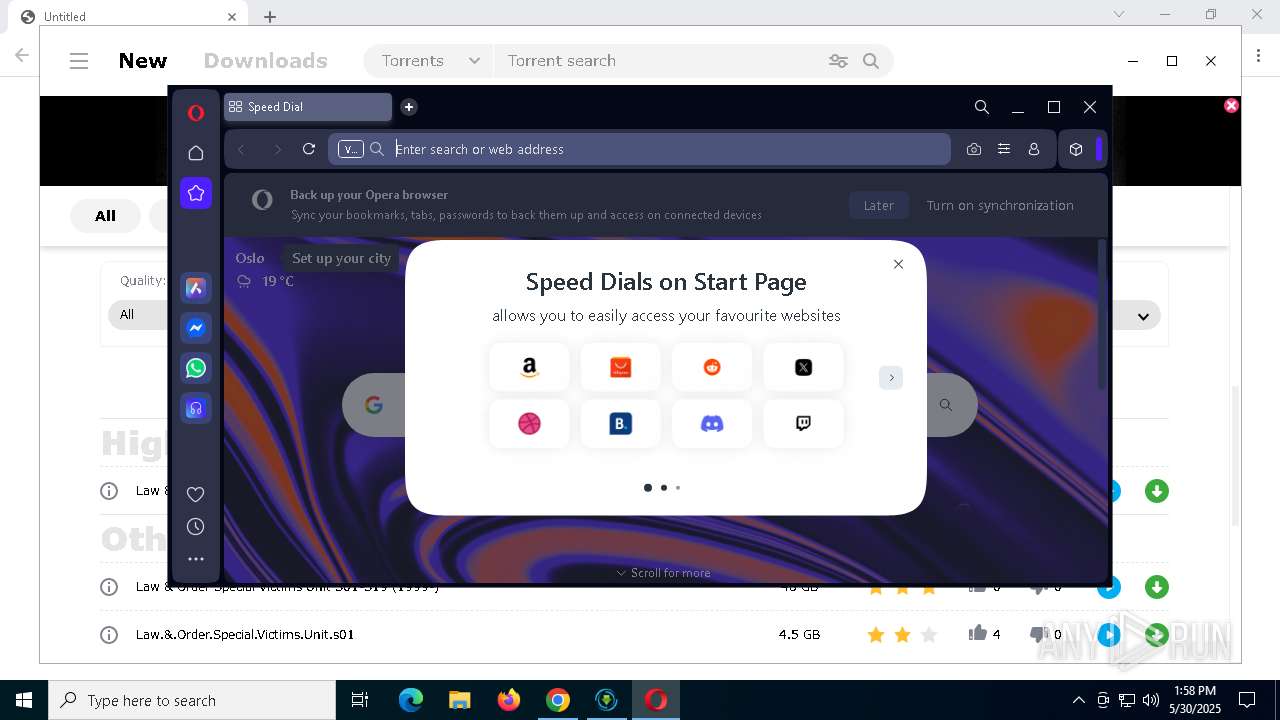Open the Twitch speed dial tile
The width and height of the screenshot is (1280, 720).
coord(803,424)
